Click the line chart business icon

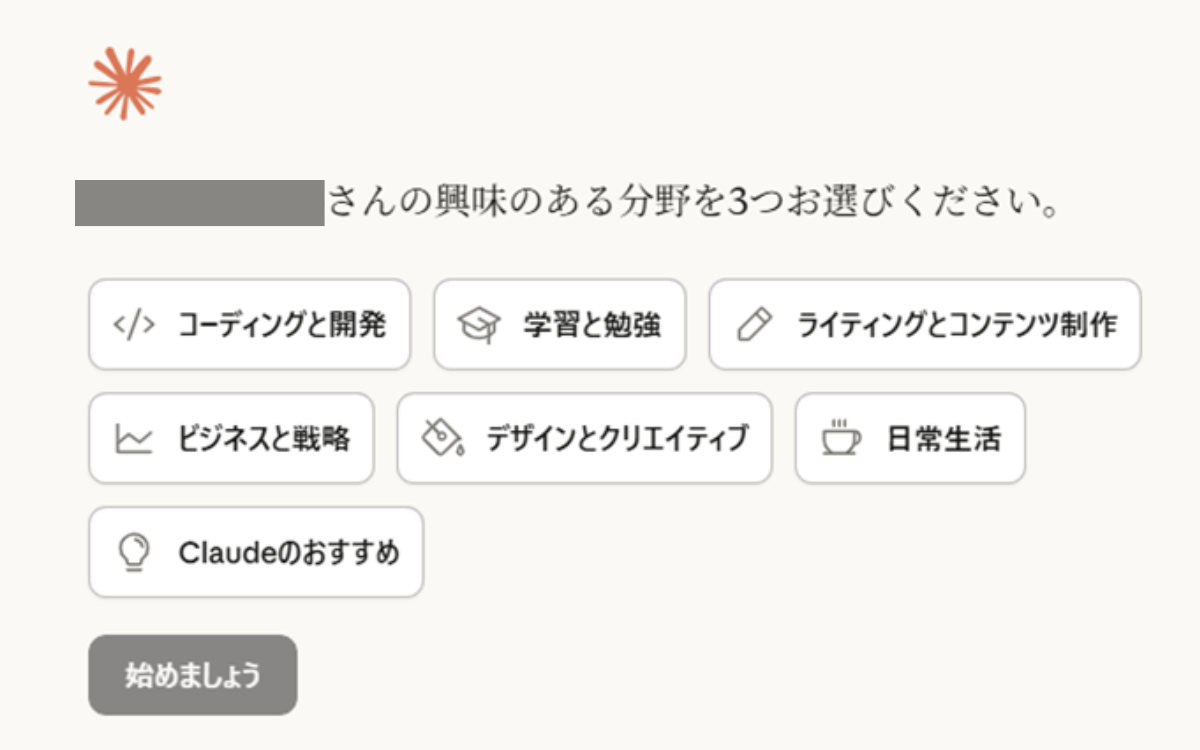tap(134, 439)
